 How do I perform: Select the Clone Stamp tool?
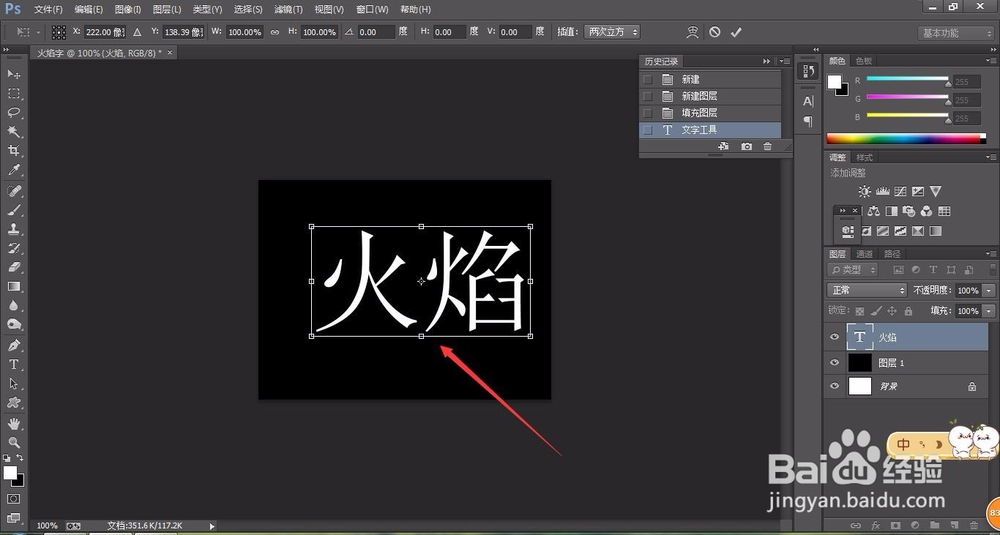coord(13,229)
